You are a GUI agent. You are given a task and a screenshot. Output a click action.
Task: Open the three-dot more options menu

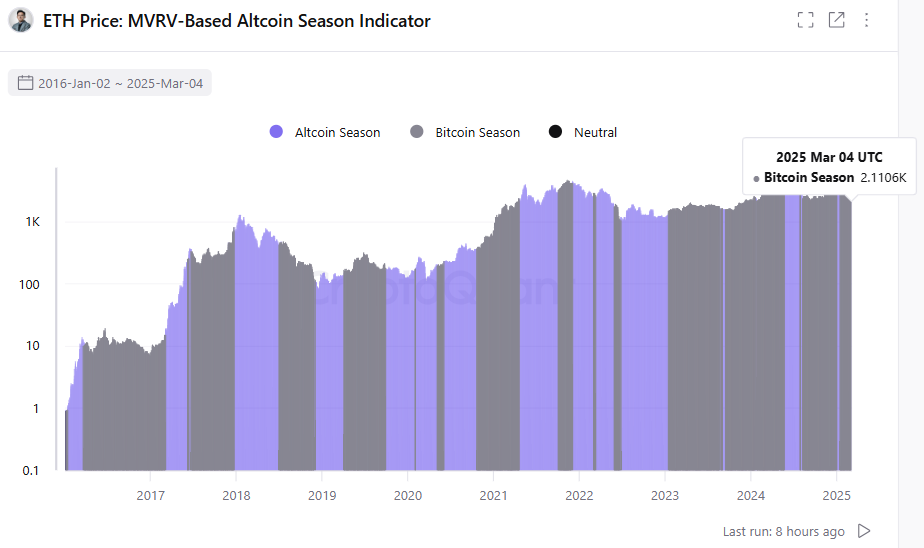tap(866, 20)
